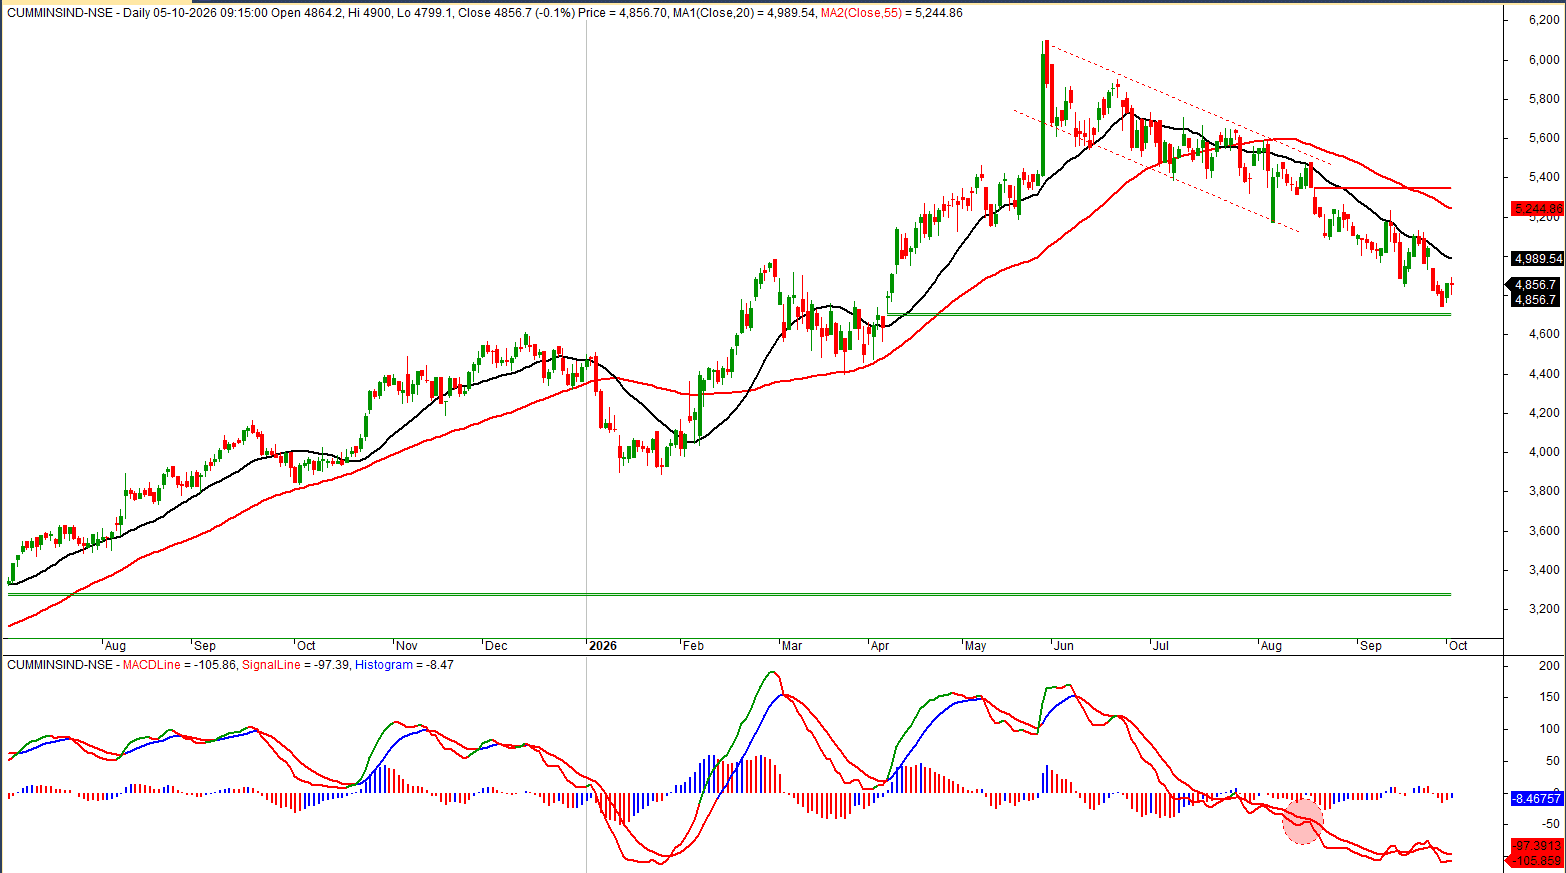Click the "May" label on the time axis
This screenshot has height=873, width=1566.
pyautogui.click(x=976, y=646)
